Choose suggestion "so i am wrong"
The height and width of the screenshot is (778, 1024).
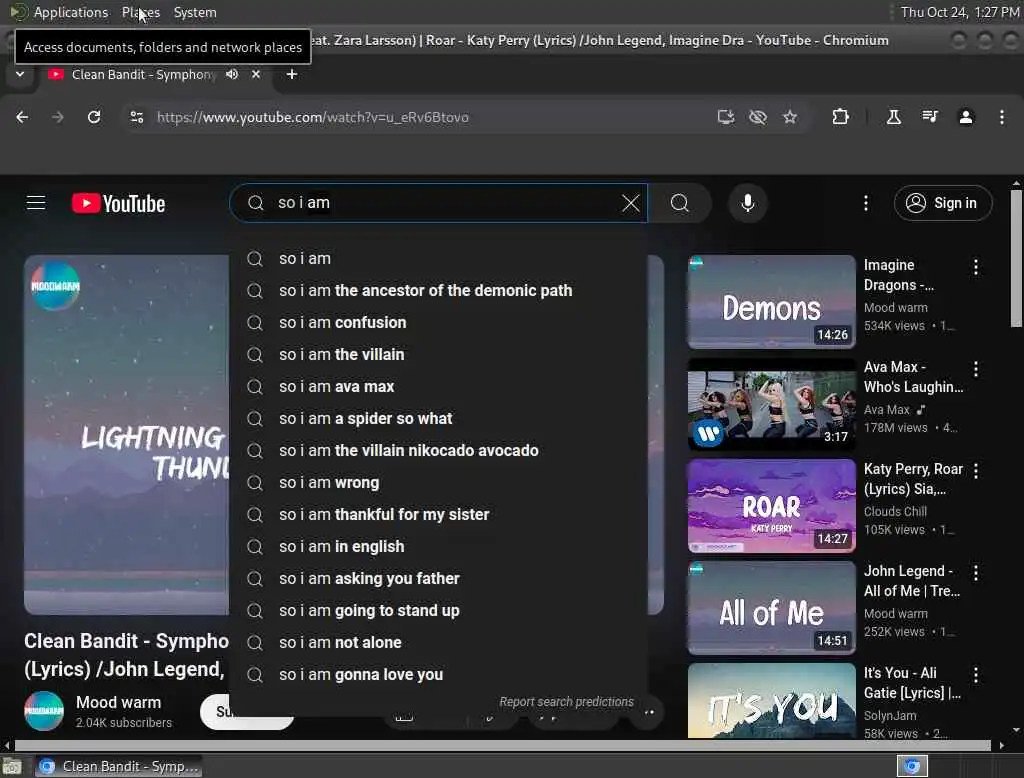(438, 483)
